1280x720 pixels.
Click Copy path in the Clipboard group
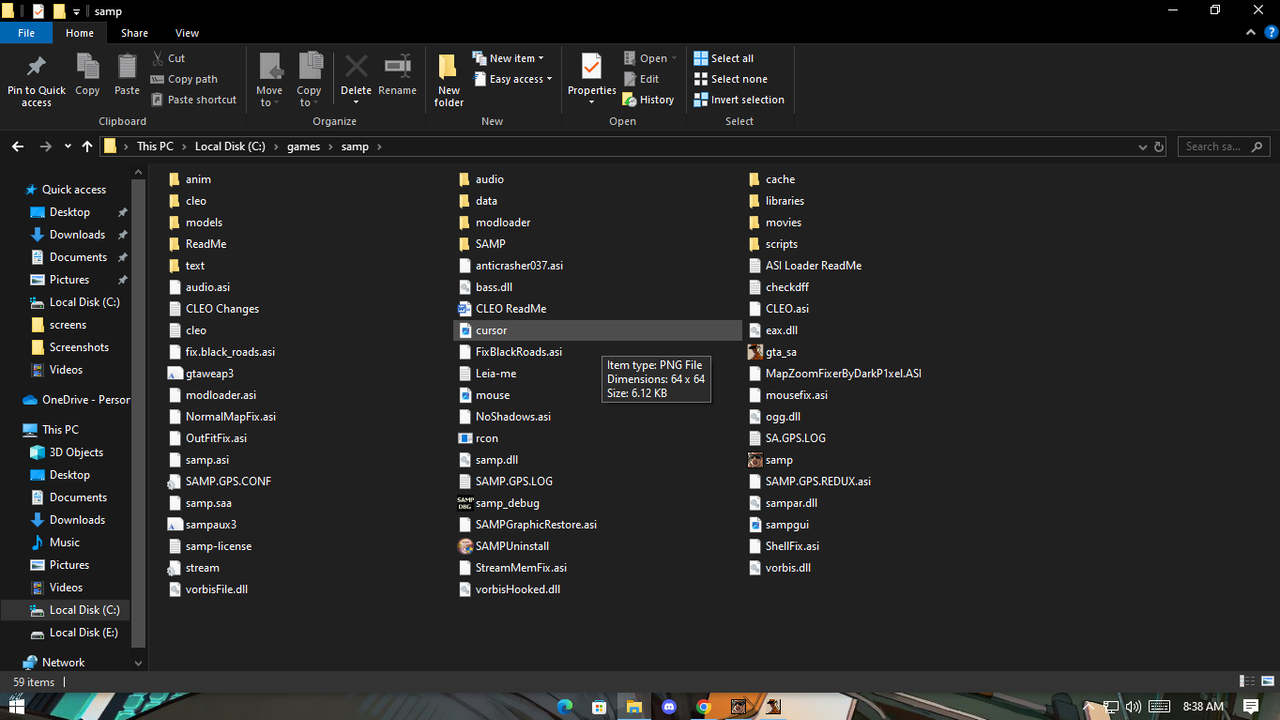[184, 79]
